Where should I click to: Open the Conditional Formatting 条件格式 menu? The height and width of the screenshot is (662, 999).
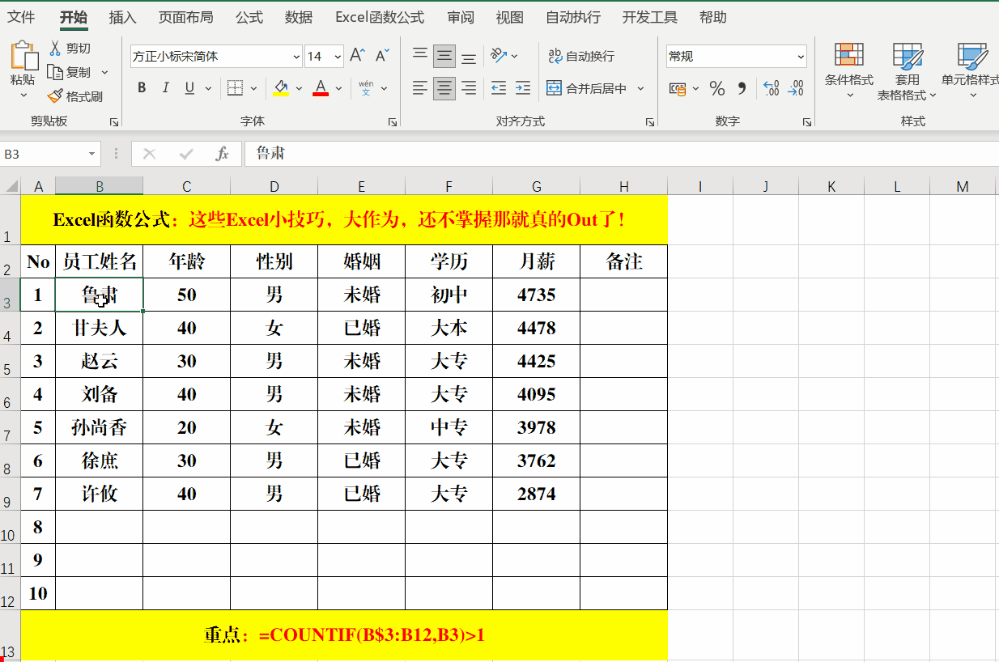(x=849, y=71)
